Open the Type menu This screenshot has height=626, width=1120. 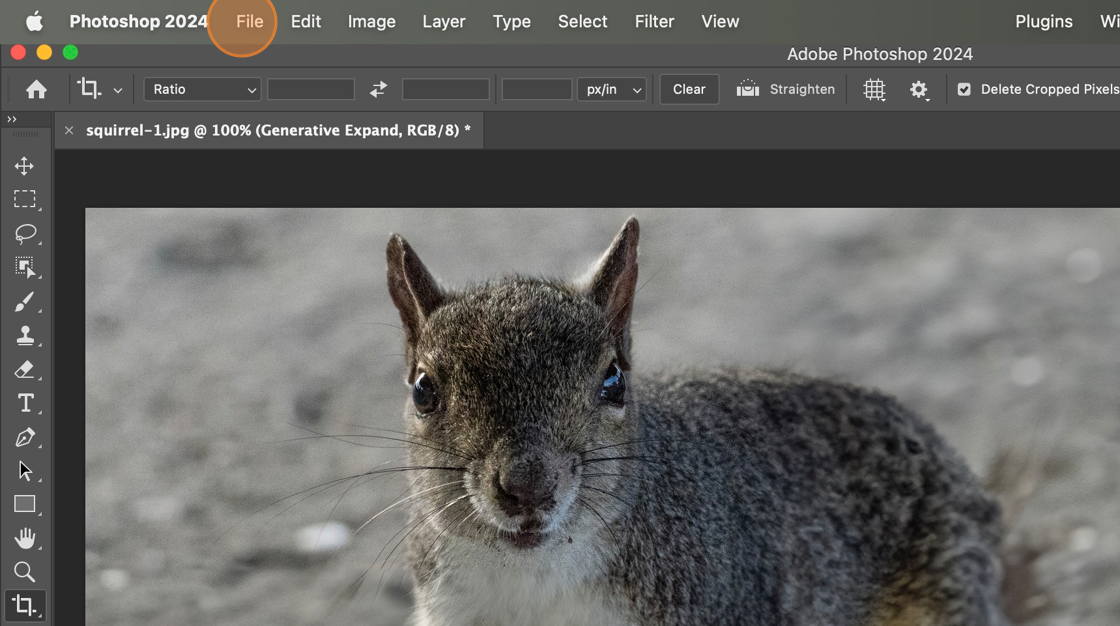point(511,21)
